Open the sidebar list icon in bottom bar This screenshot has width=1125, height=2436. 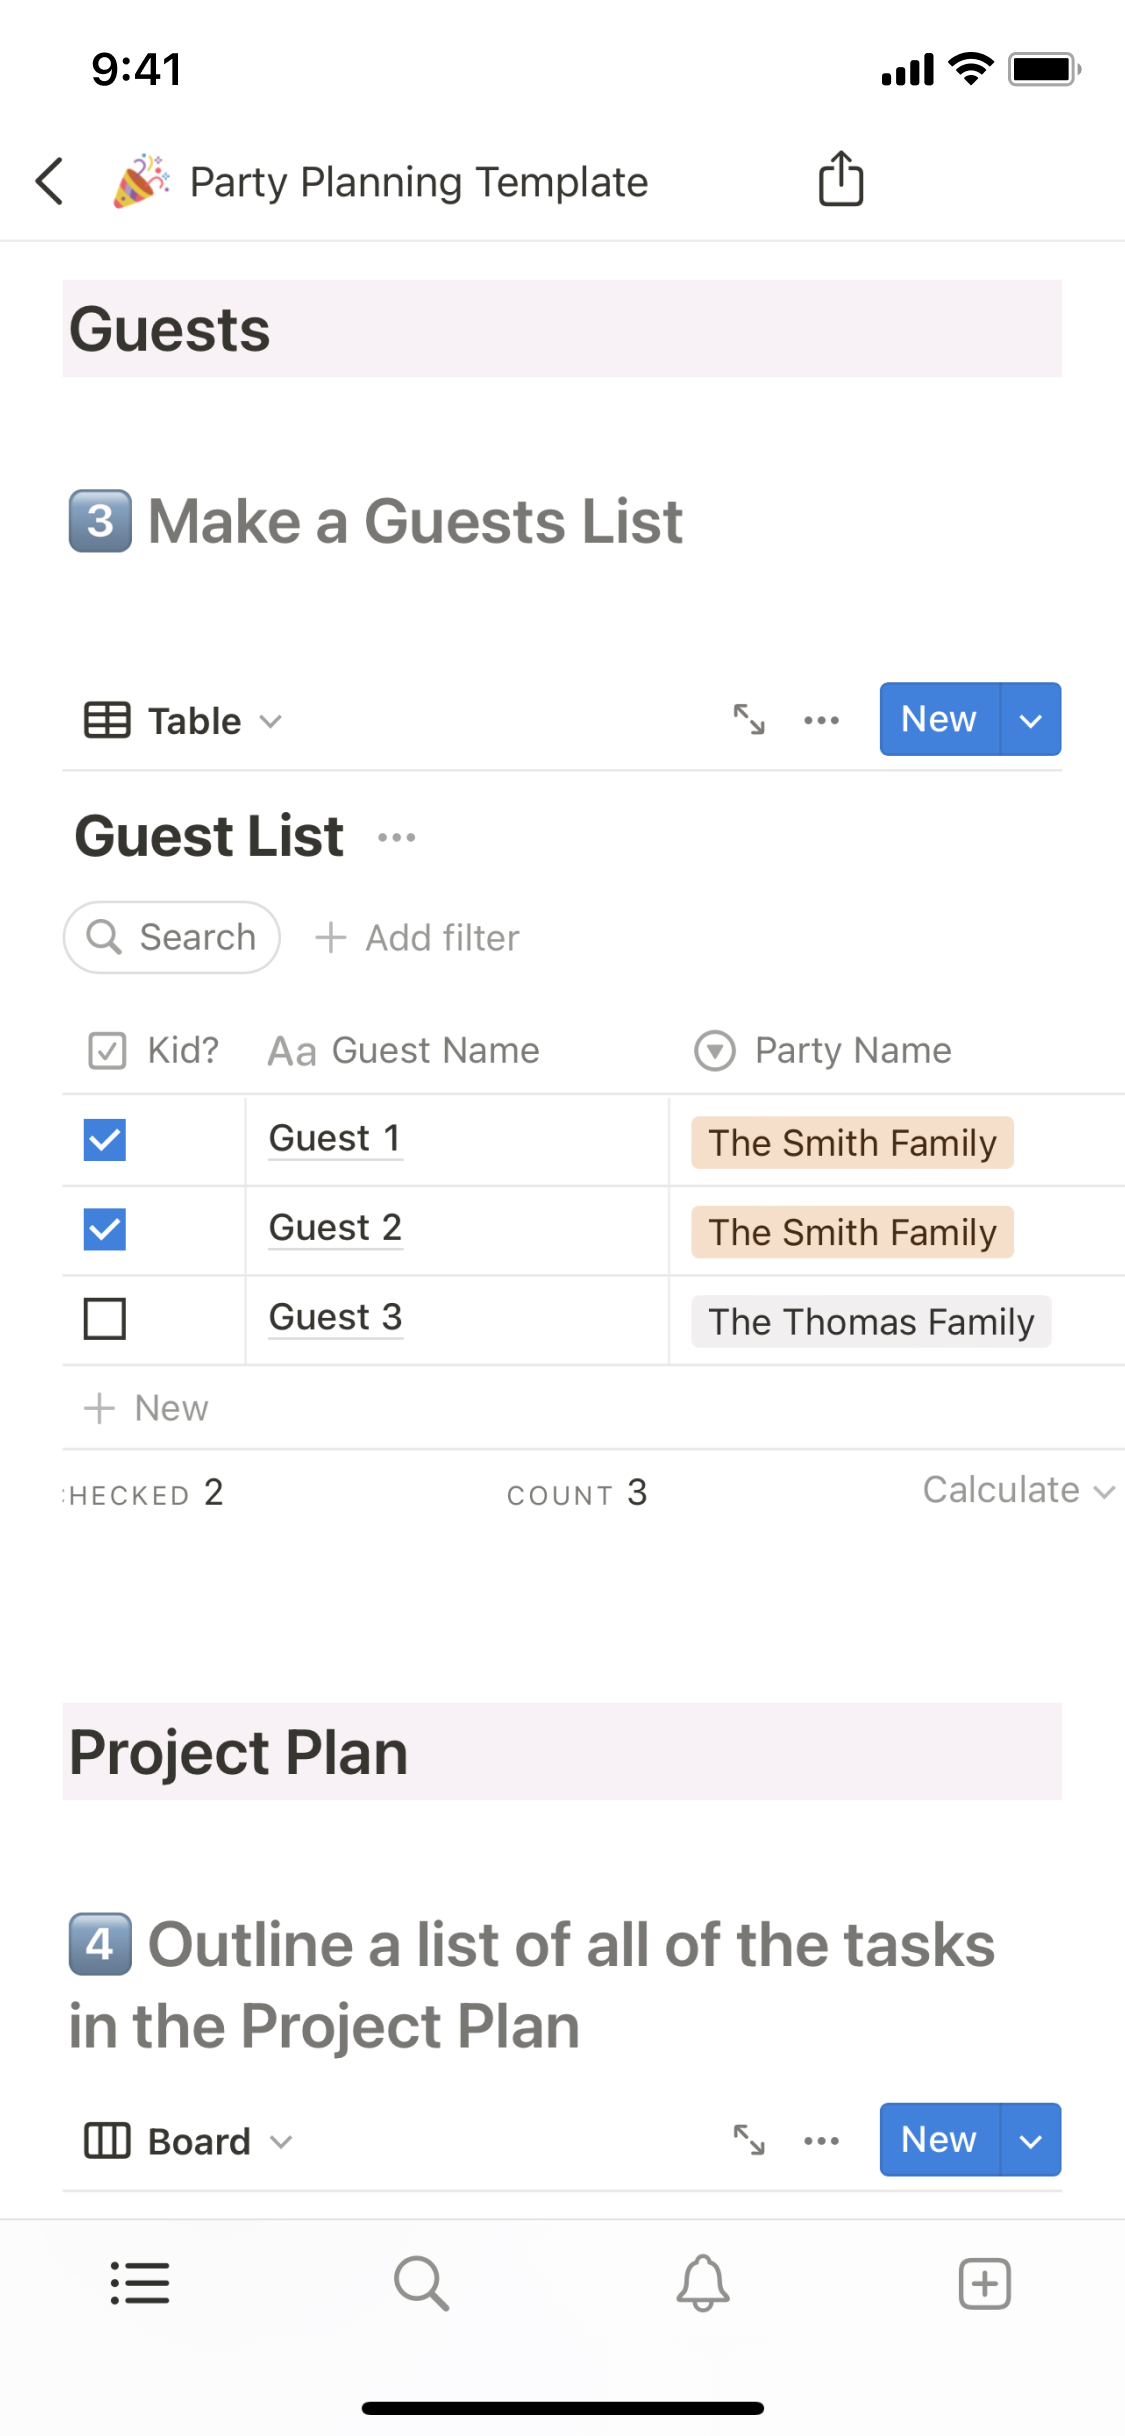pyautogui.click(x=140, y=2283)
